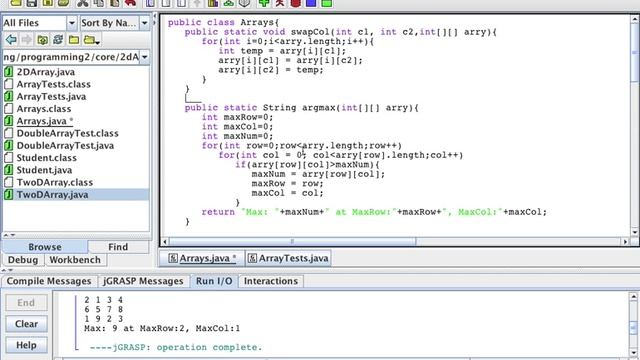
Task: Click the scissors Cut icon in toolbar
Action: (x=82, y=3)
